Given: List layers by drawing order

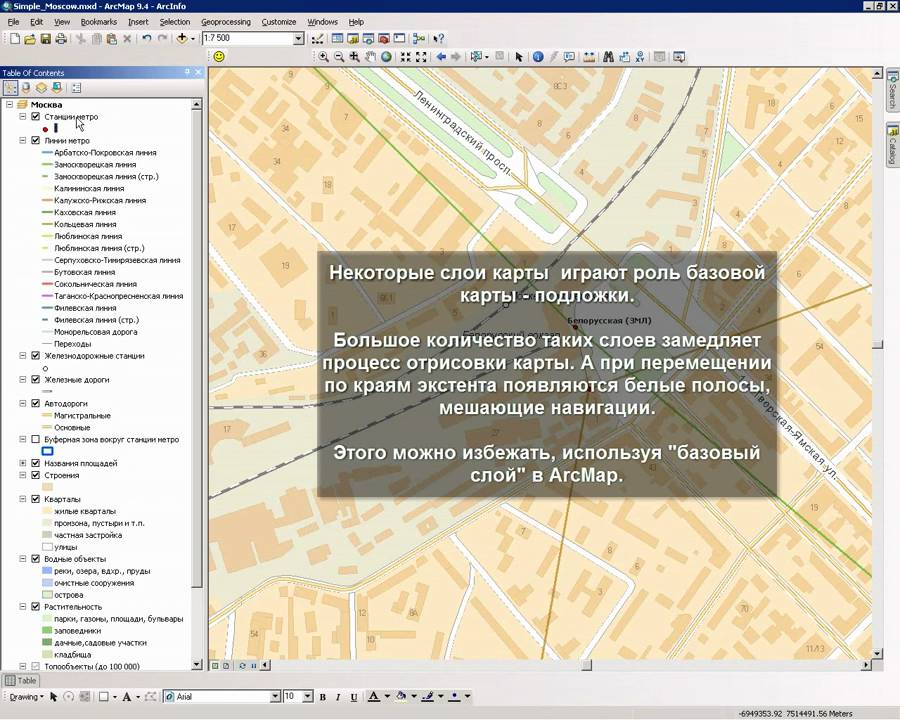Looking at the screenshot, I should 10,88.
